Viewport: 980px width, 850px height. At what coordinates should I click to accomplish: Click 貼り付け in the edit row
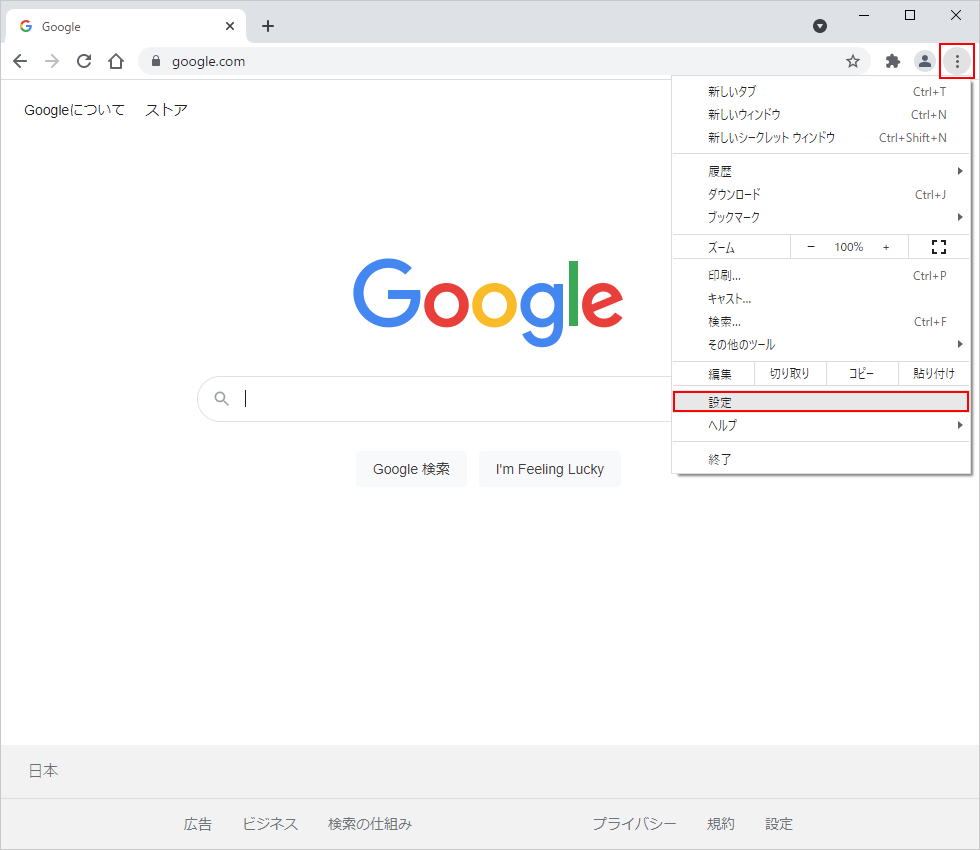(934, 374)
